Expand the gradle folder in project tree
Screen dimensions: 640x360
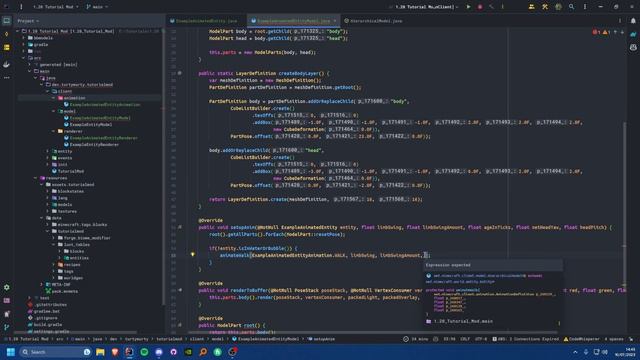point(24,44)
